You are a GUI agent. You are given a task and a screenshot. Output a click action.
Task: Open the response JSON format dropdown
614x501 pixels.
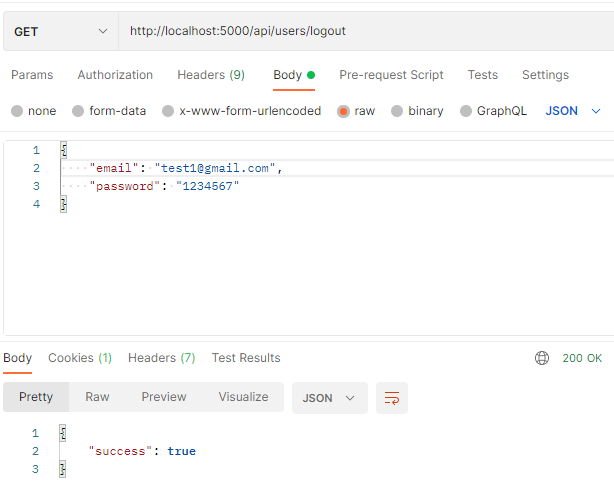click(x=330, y=398)
